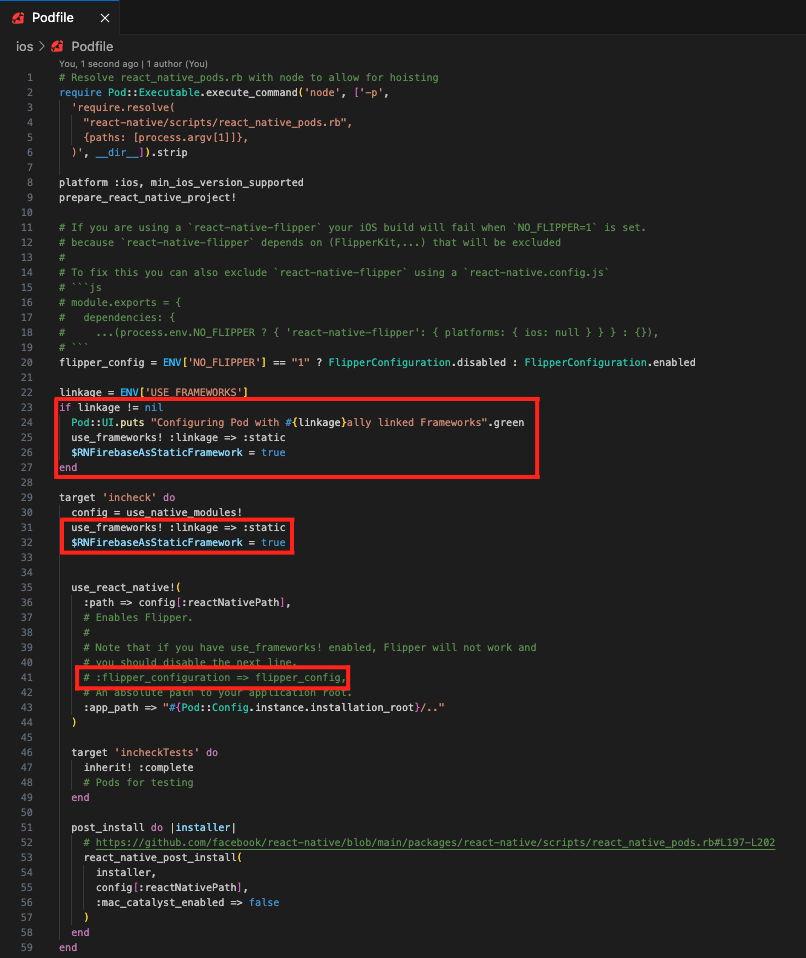The image size is (806, 958).
Task: Click line number 23 in the gutter
Action: click(27, 407)
